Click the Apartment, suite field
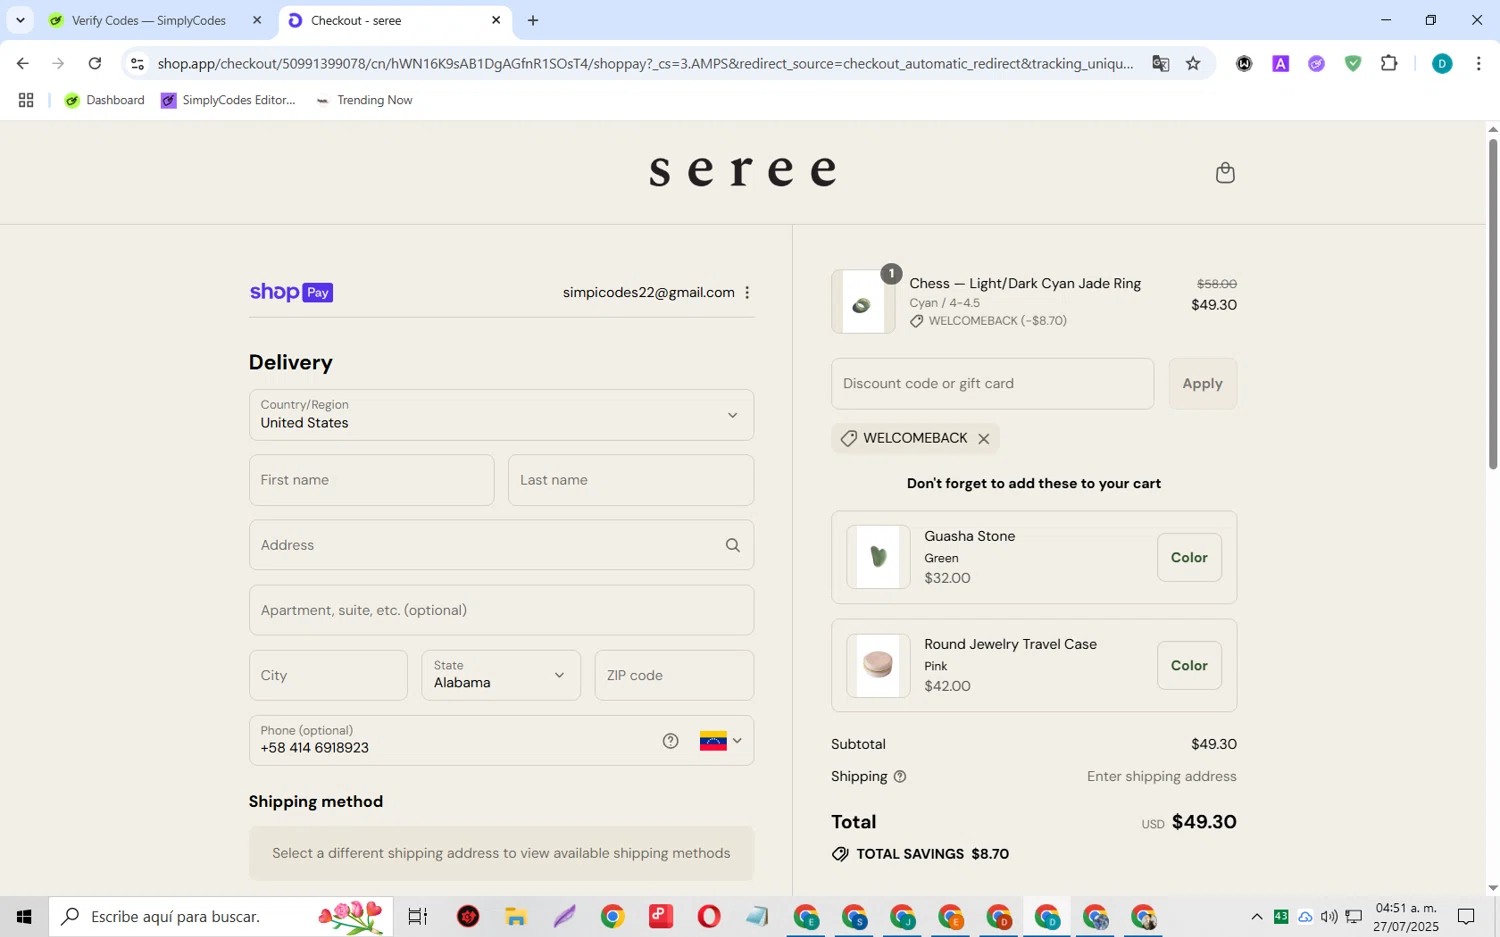The width and height of the screenshot is (1500, 937). coord(501,610)
